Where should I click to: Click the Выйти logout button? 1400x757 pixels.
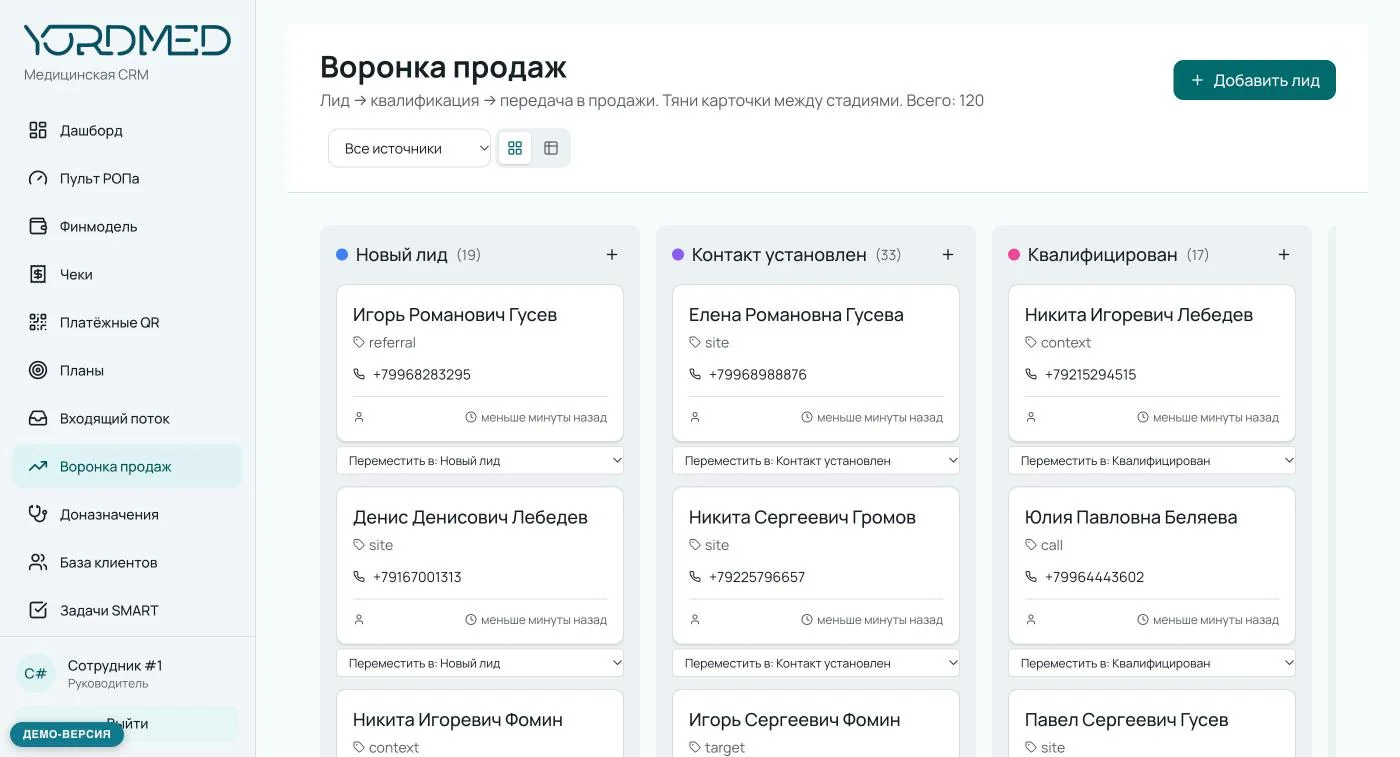tap(127, 724)
